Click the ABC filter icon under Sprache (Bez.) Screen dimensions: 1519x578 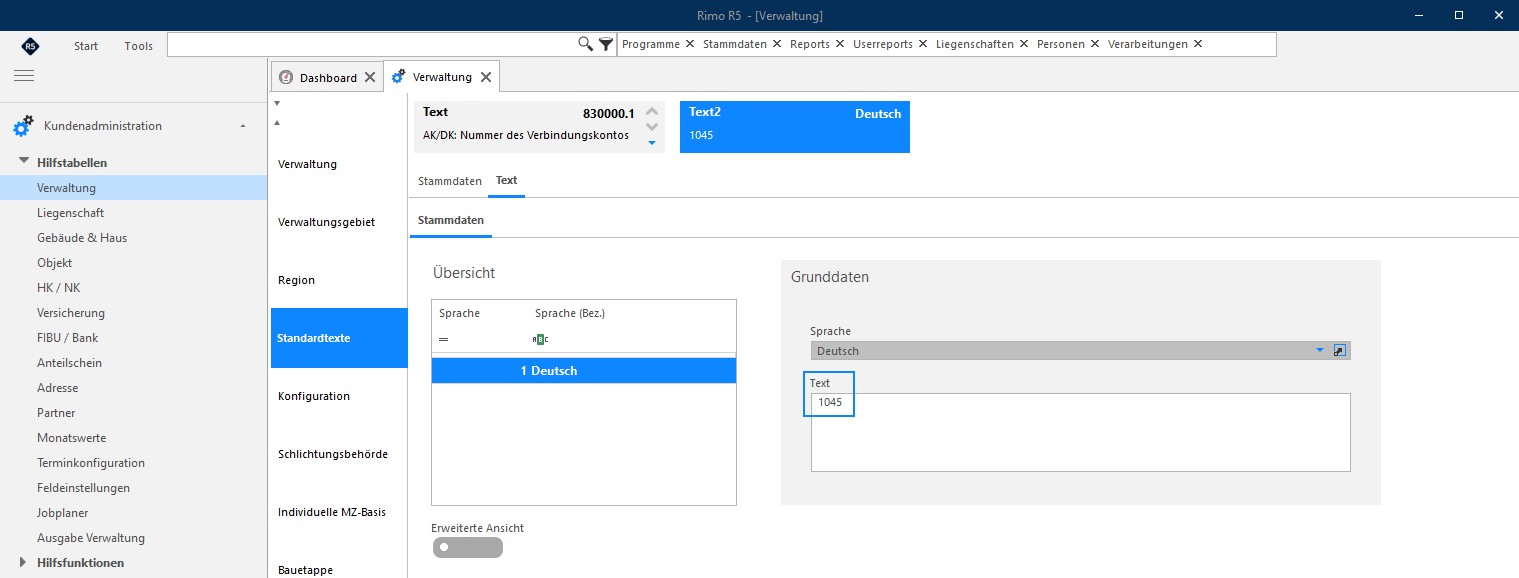pyautogui.click(x=540, y=339)
